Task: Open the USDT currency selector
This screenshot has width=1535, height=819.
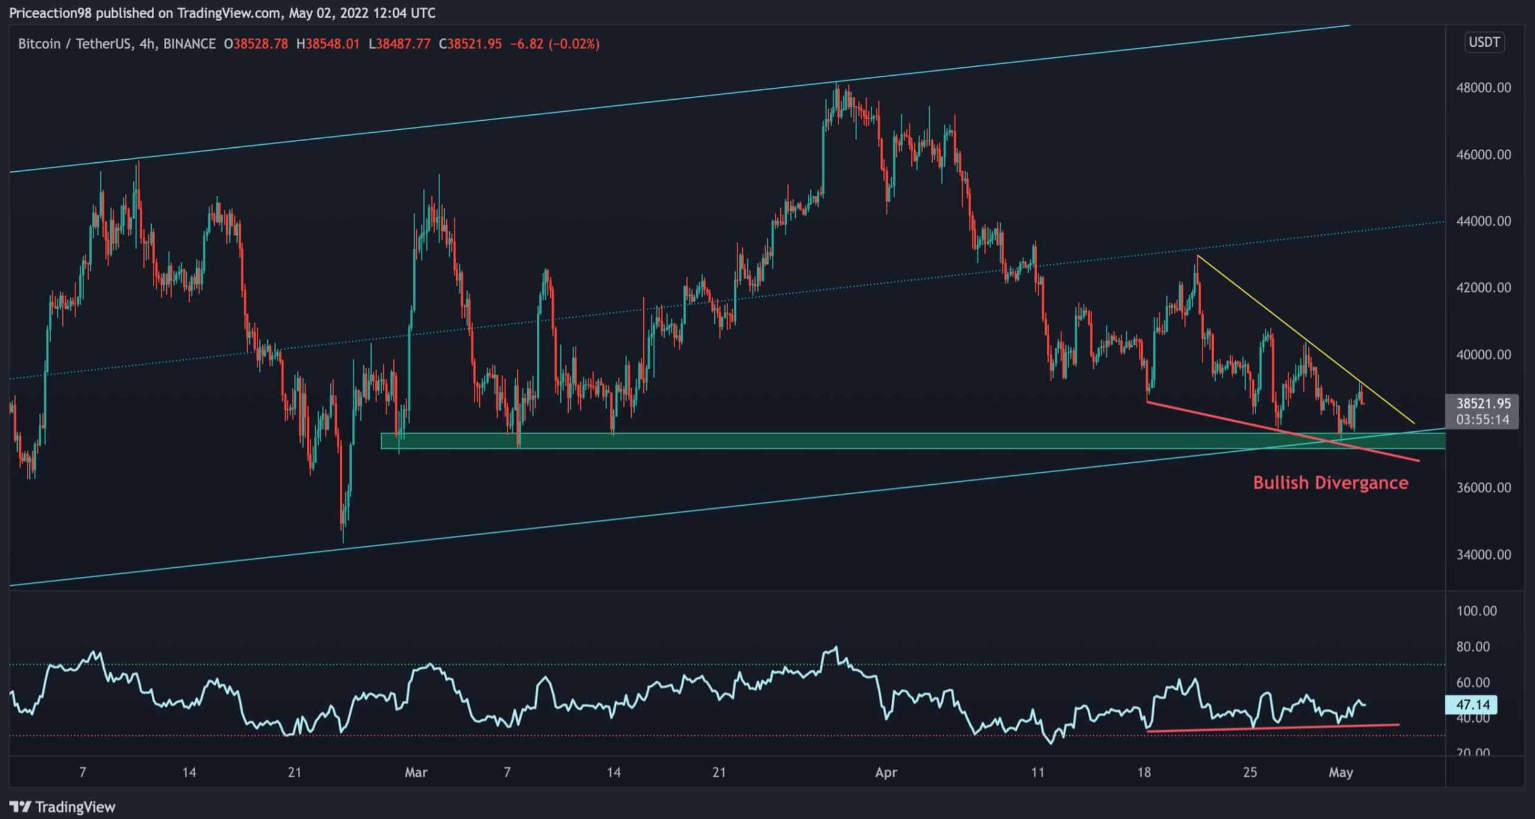Action: 1483,43
